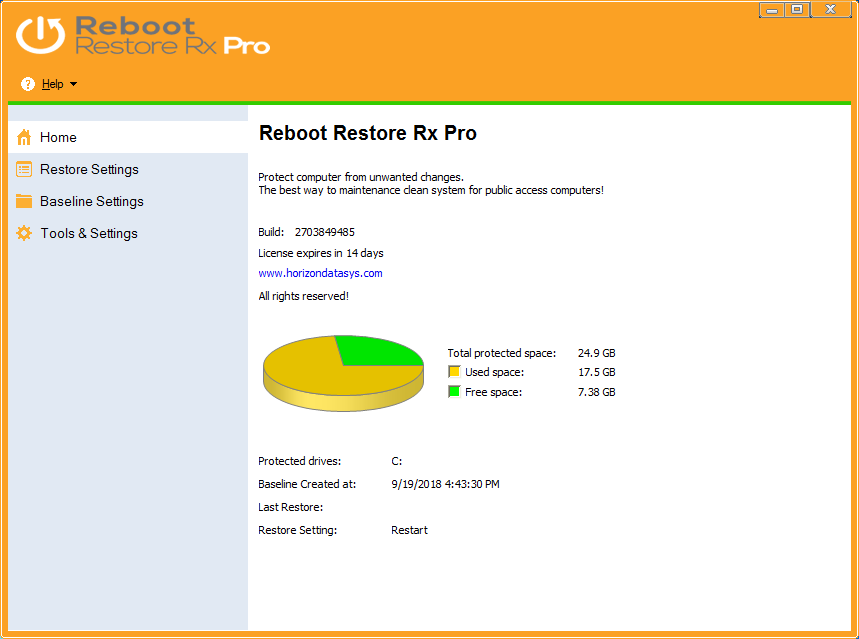Screen dimensions: 859x639
Task: Click the 'Last Restore:' label
Action: pyautogui.click(x=290, y=507)
